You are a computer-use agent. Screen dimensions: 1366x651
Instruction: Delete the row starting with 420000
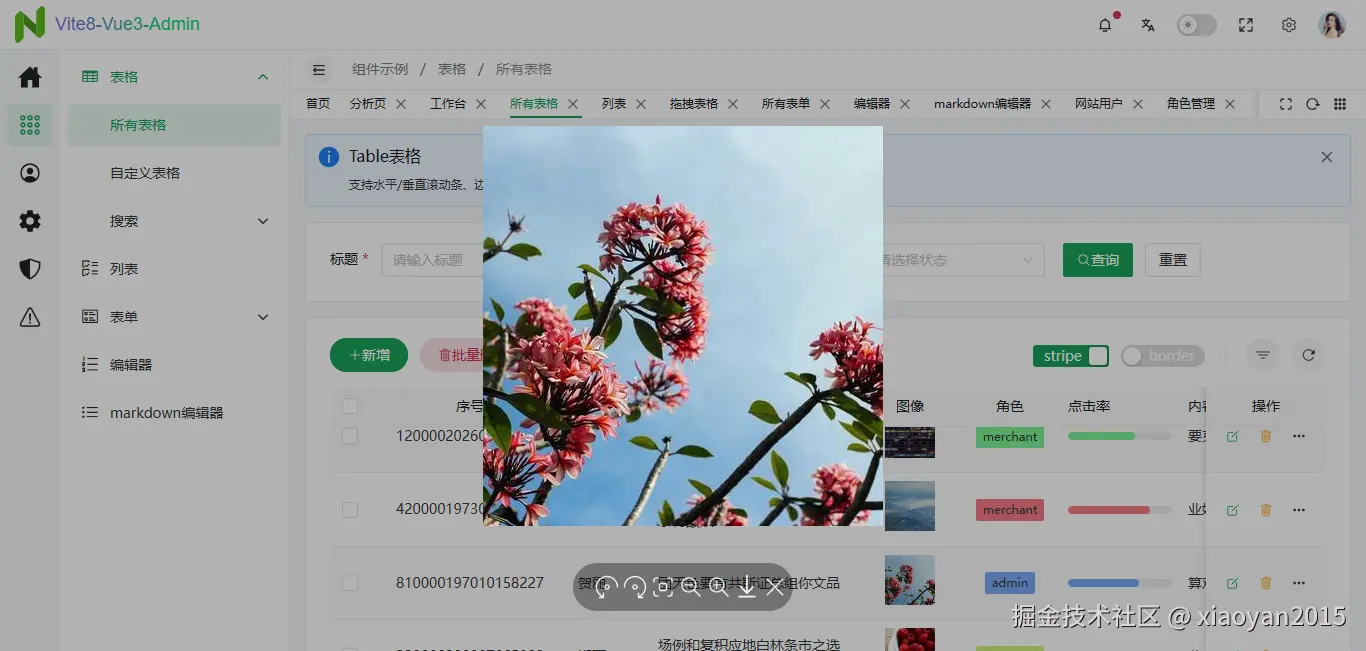click(x=1266, y=510)
